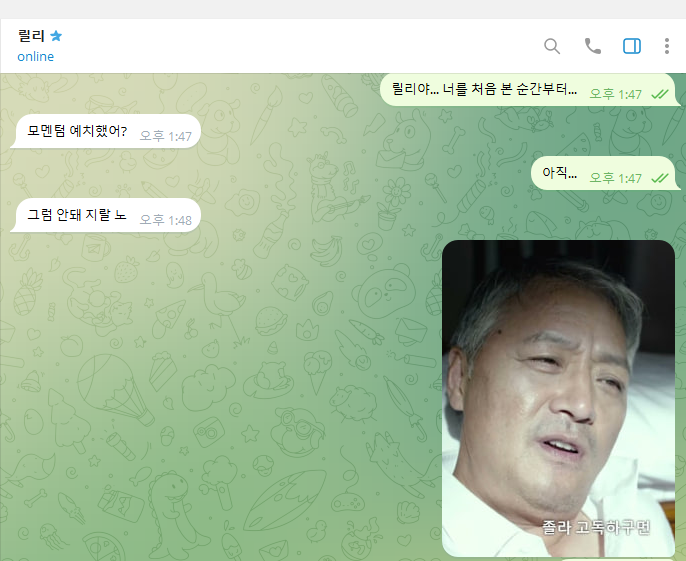Click read checkmarks on 릴리야 message
The width and height of the screenshot is (686, 561).
[x=660, y=94]
